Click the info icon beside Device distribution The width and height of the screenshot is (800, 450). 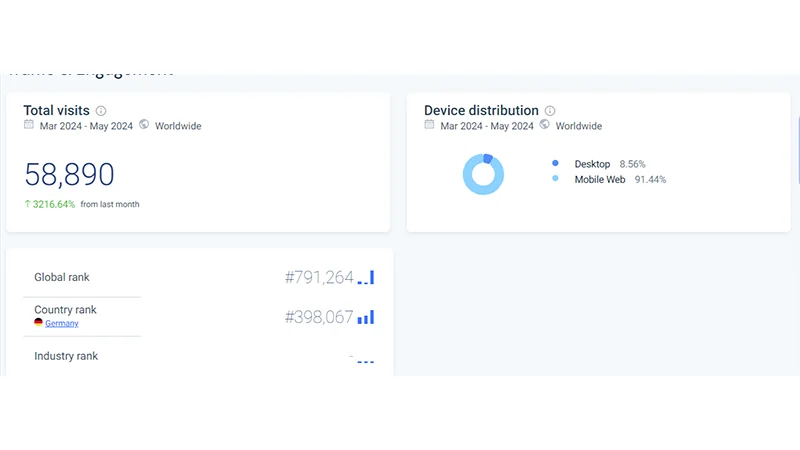(550, 111)
